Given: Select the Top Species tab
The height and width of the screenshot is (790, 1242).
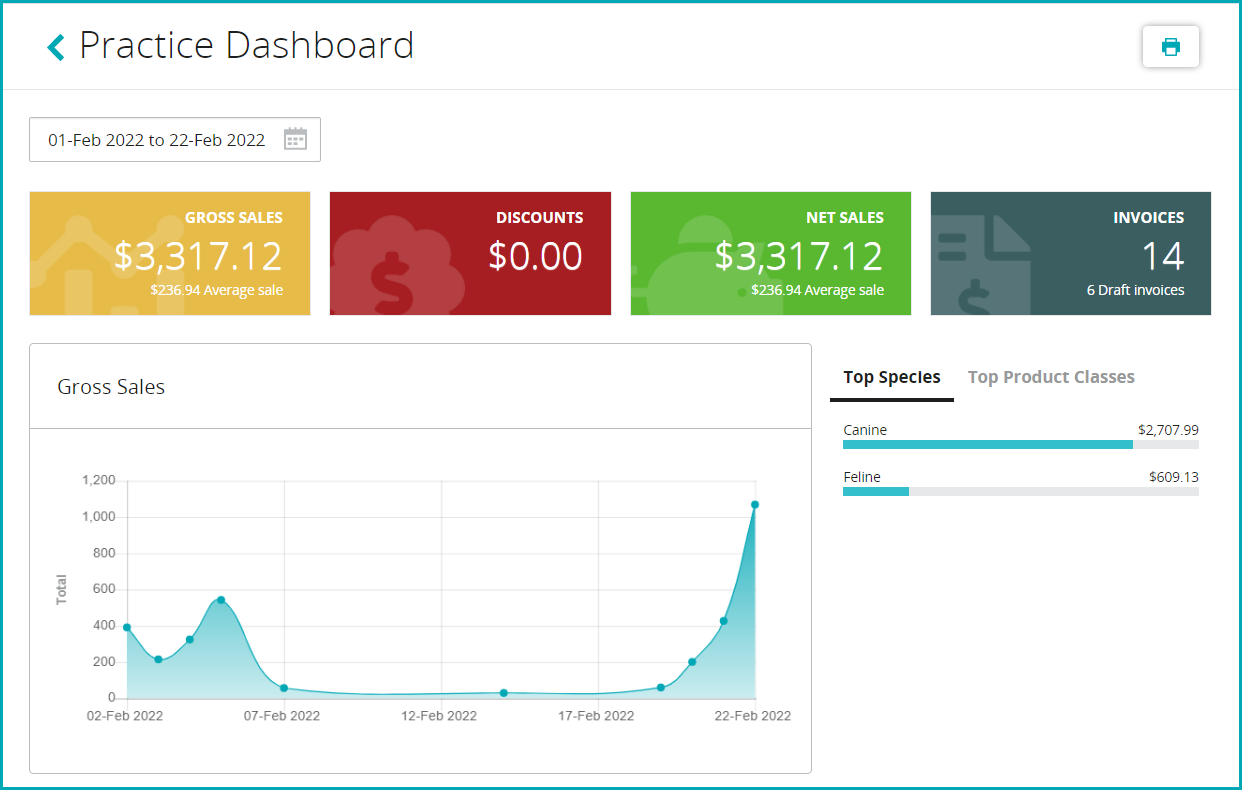Looking at the screenshot, I should coord(892,378).
